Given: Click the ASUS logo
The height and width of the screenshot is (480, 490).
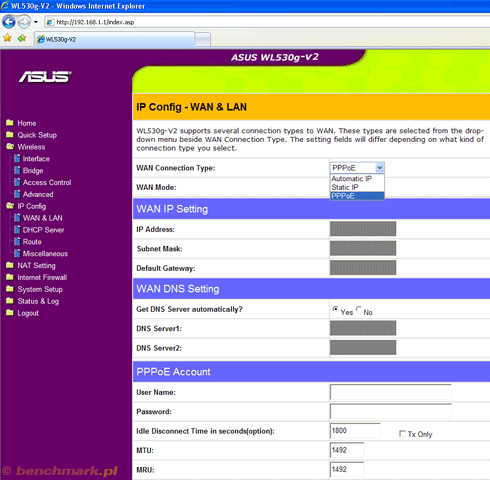Looking at the screenshot, I should point(45,77).
